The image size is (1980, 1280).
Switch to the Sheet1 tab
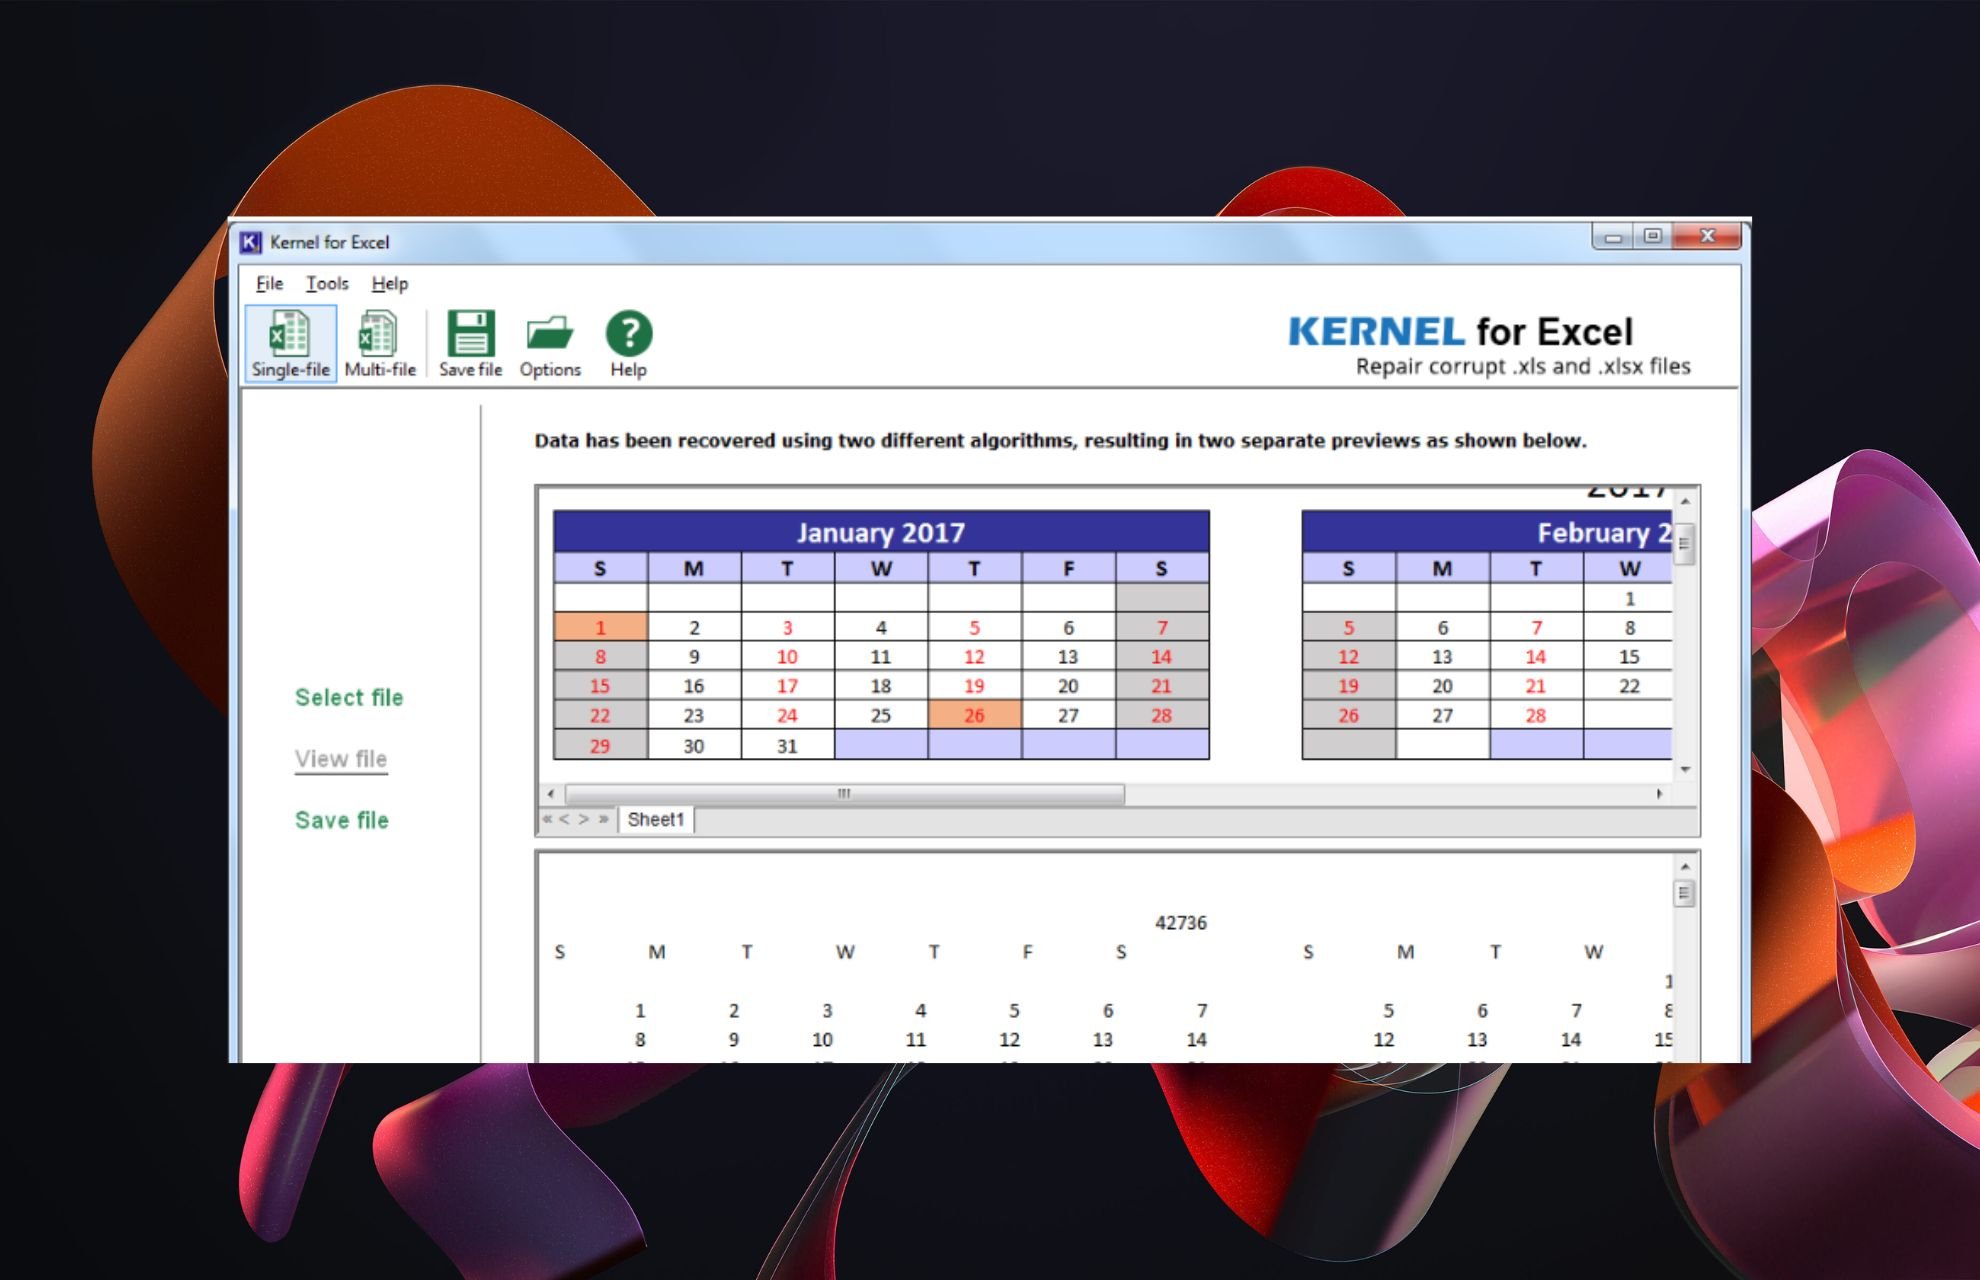(656, 820)
